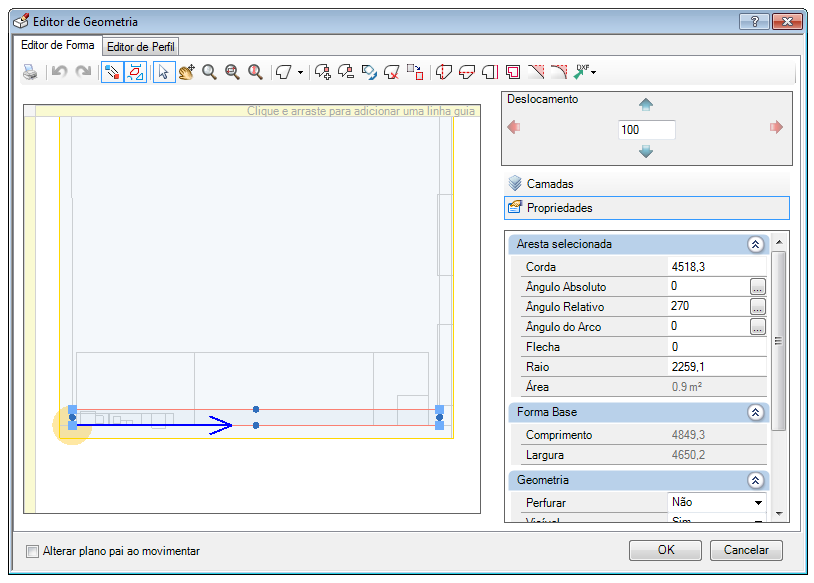This screenshot has height=583, width=814.
Task: Switch to Editor de Perfil tab
Action: point(141,47)
